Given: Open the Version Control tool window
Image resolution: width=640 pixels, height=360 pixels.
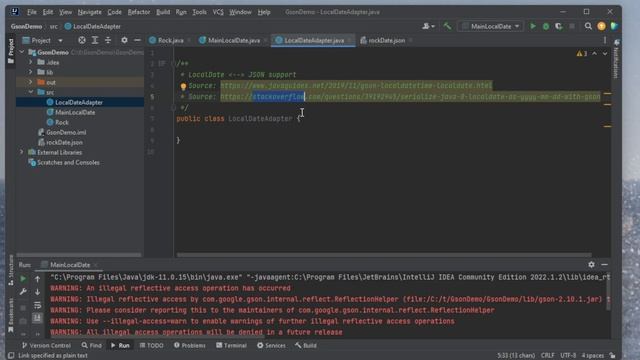Looking at the screenshot, I should point(46,345).
